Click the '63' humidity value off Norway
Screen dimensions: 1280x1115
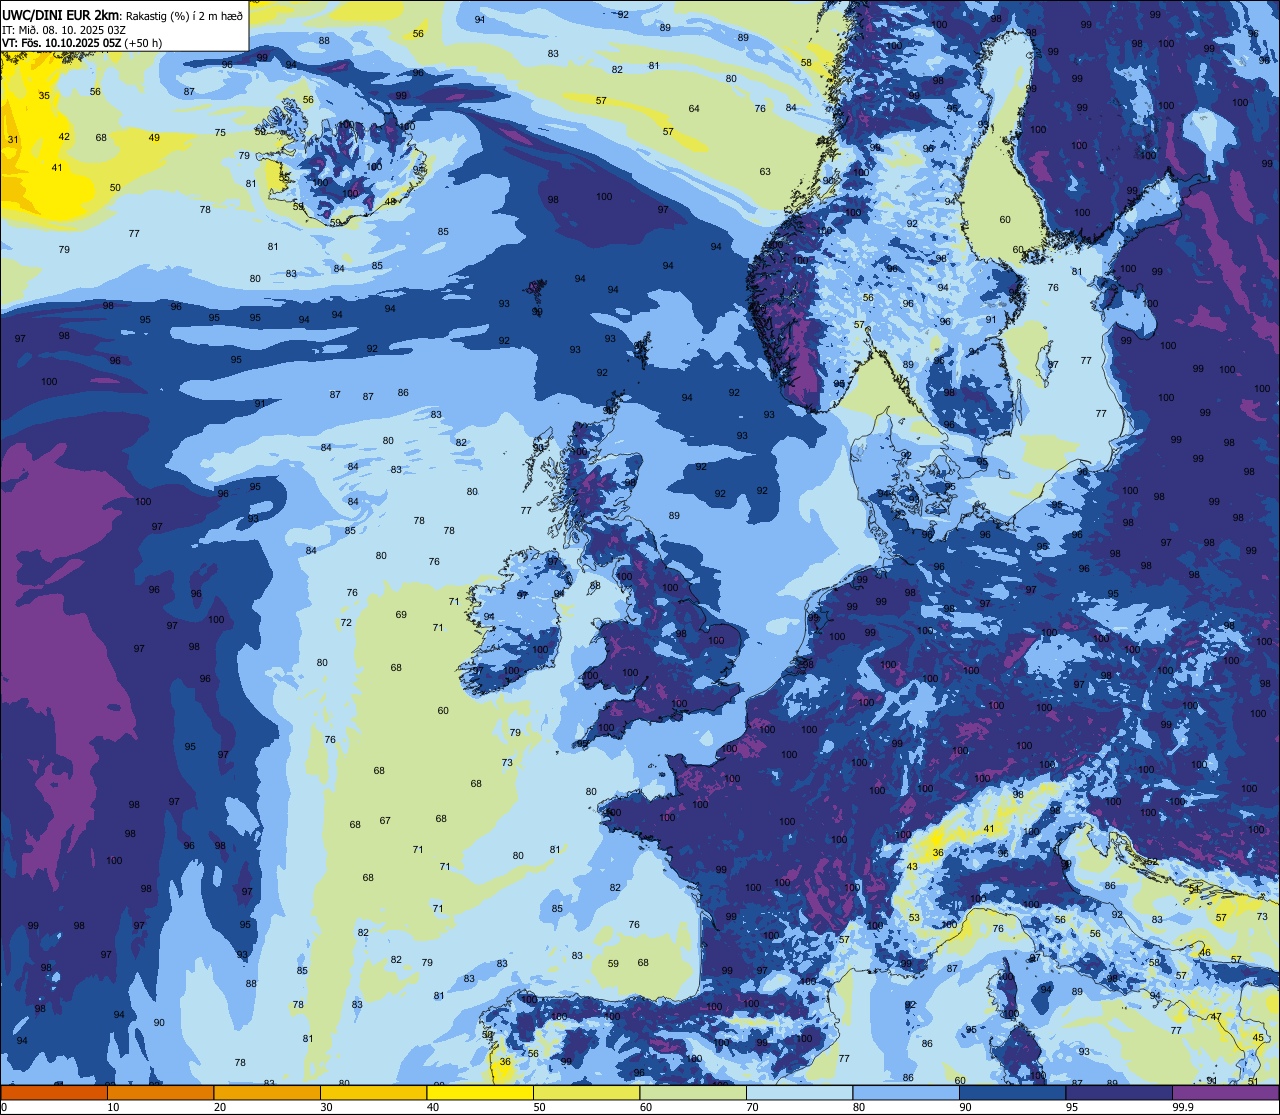[765, 172]
